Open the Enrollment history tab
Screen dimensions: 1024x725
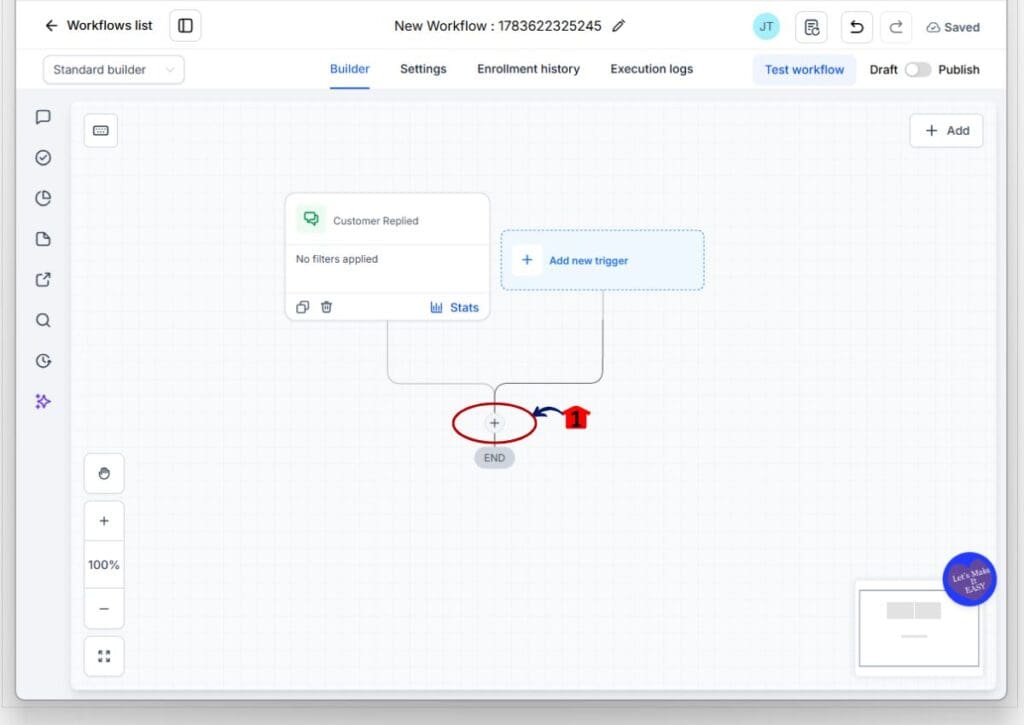pyautogui.click(x=528, y=69)
